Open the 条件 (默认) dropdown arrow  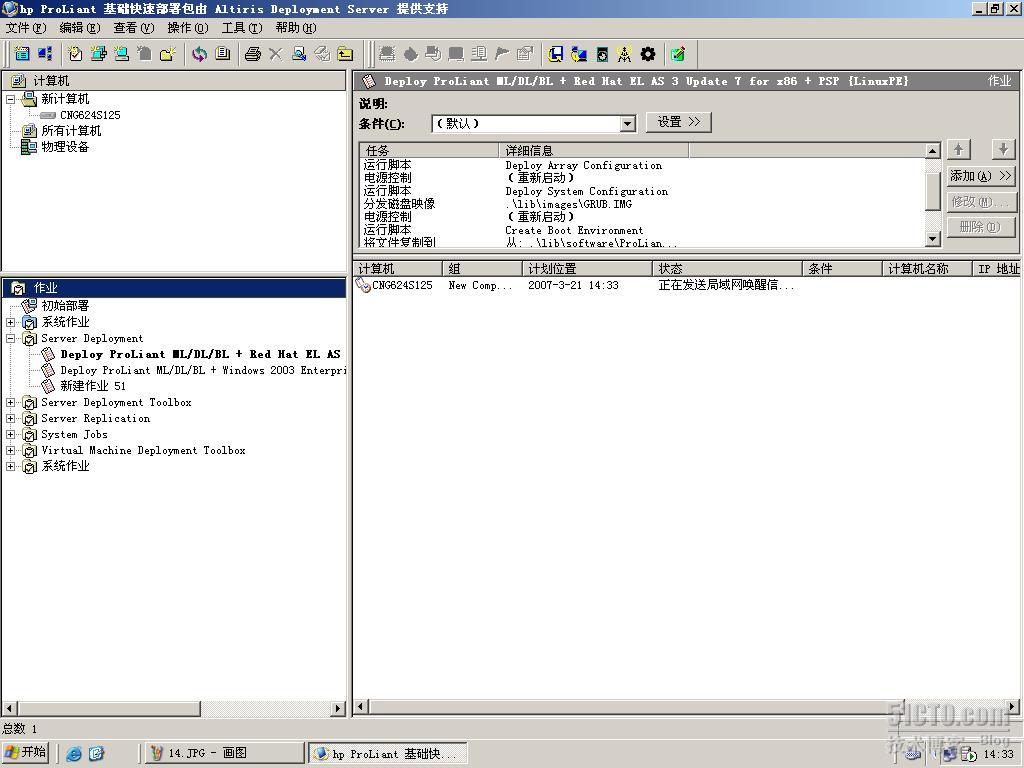(x=628, y=123)
